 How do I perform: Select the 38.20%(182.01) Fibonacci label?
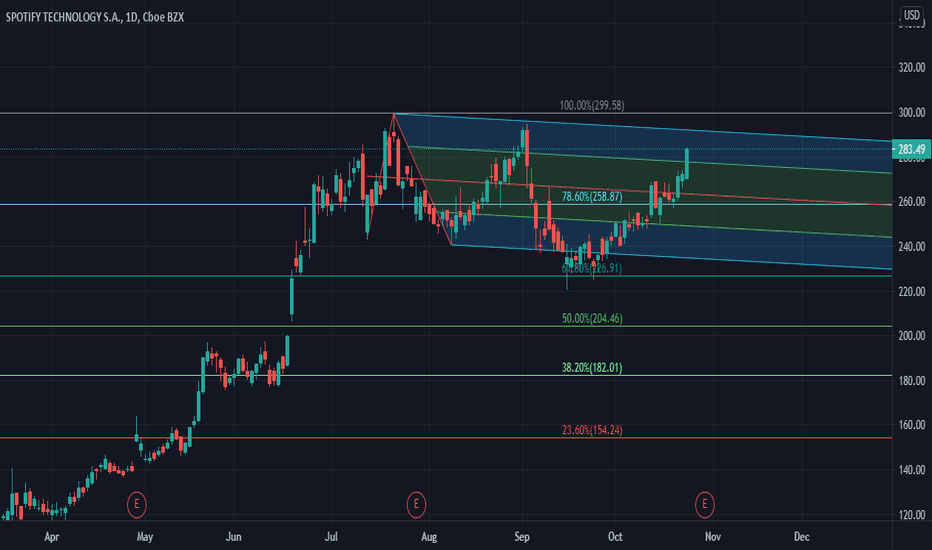(592, 367)
